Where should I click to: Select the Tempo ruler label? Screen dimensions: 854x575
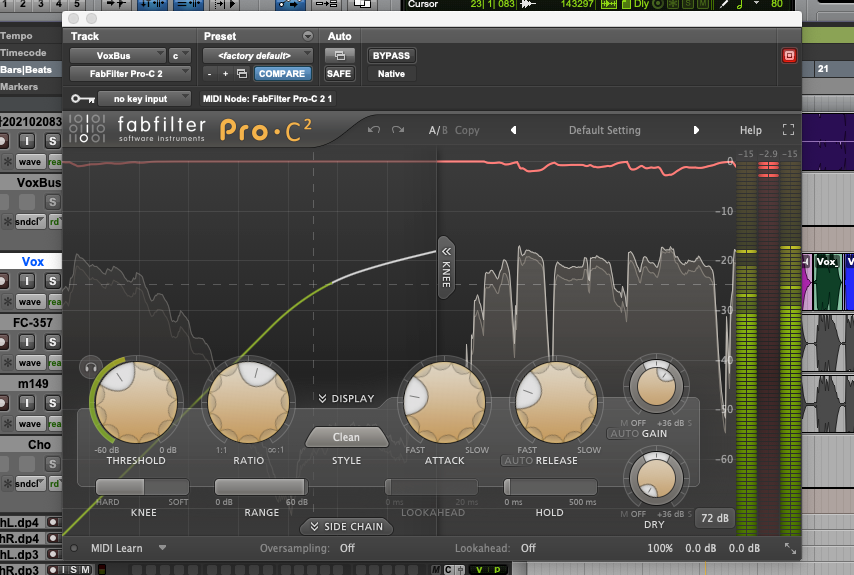point(16,36)
